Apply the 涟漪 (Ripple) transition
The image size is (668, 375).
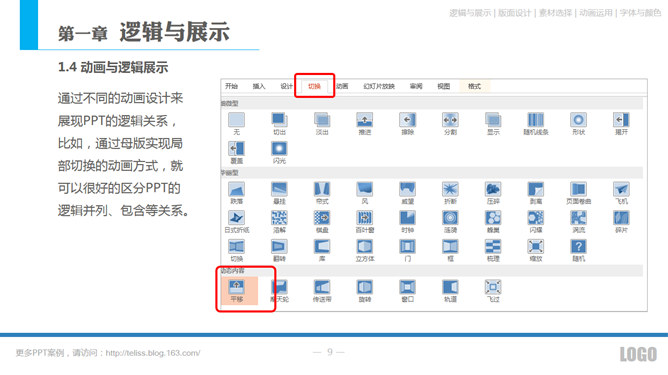[x=450, y=222]
